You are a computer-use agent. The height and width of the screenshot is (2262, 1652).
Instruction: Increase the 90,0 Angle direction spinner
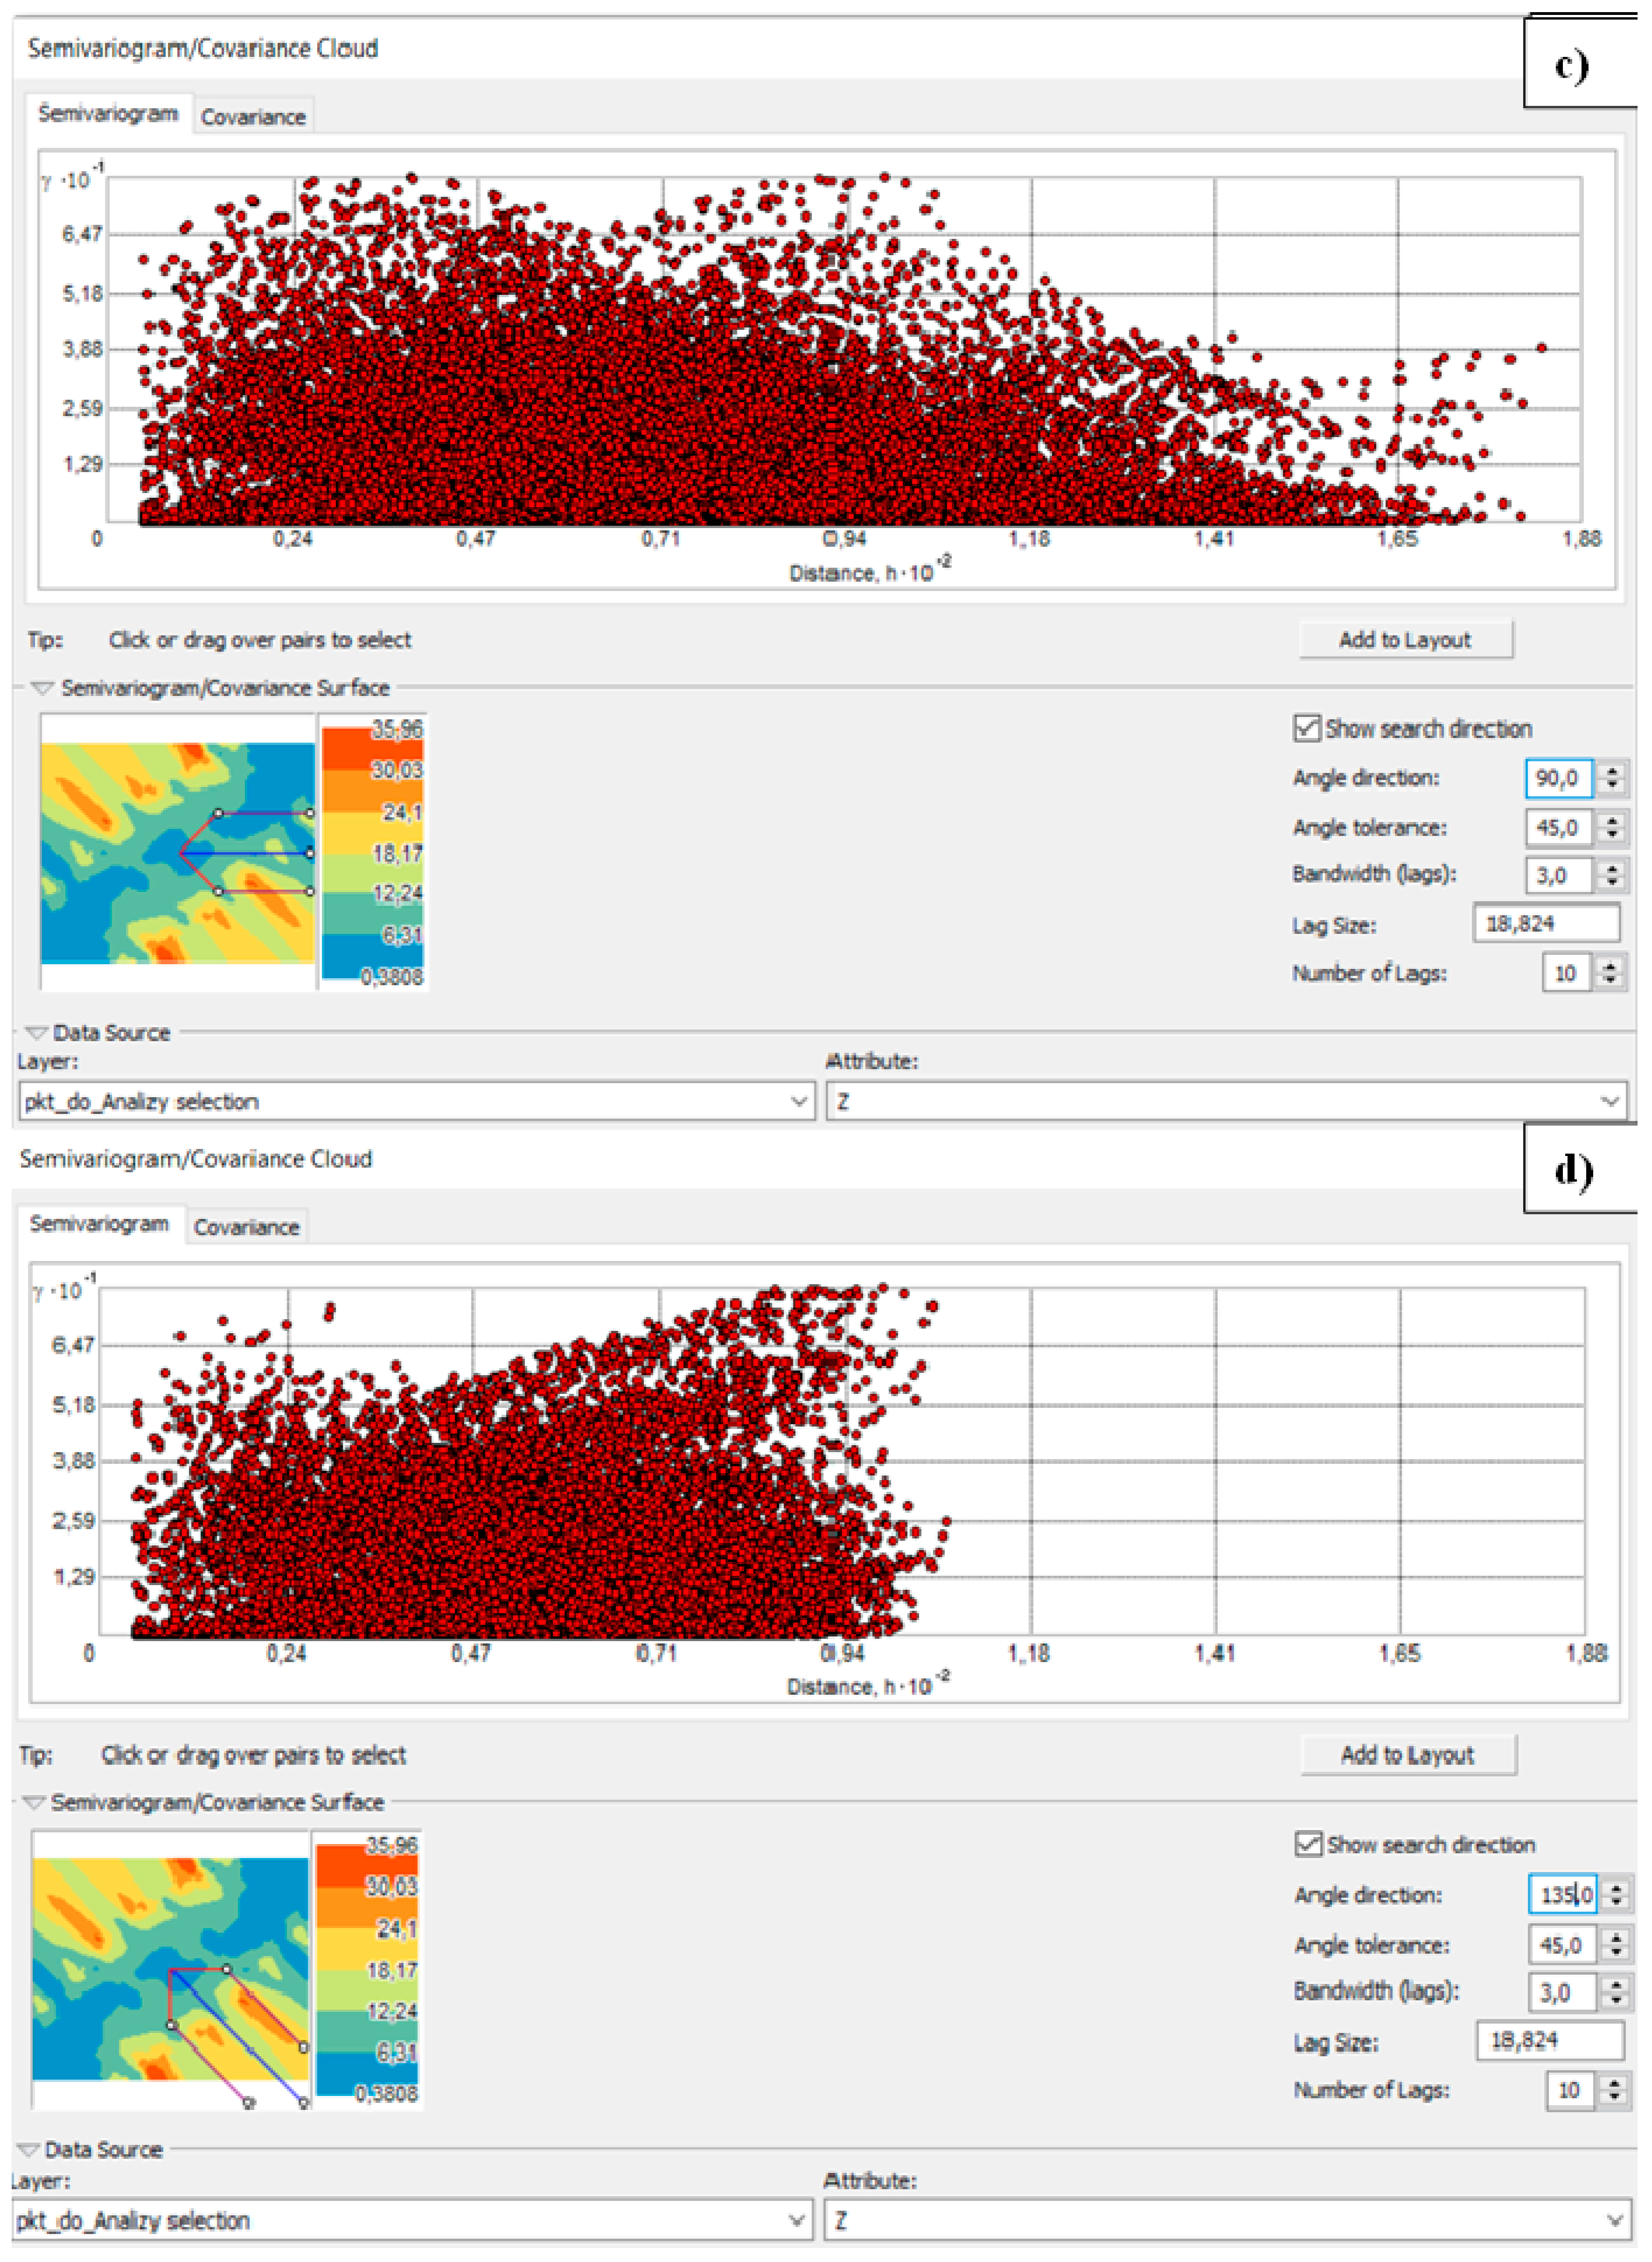point(1611,771)
